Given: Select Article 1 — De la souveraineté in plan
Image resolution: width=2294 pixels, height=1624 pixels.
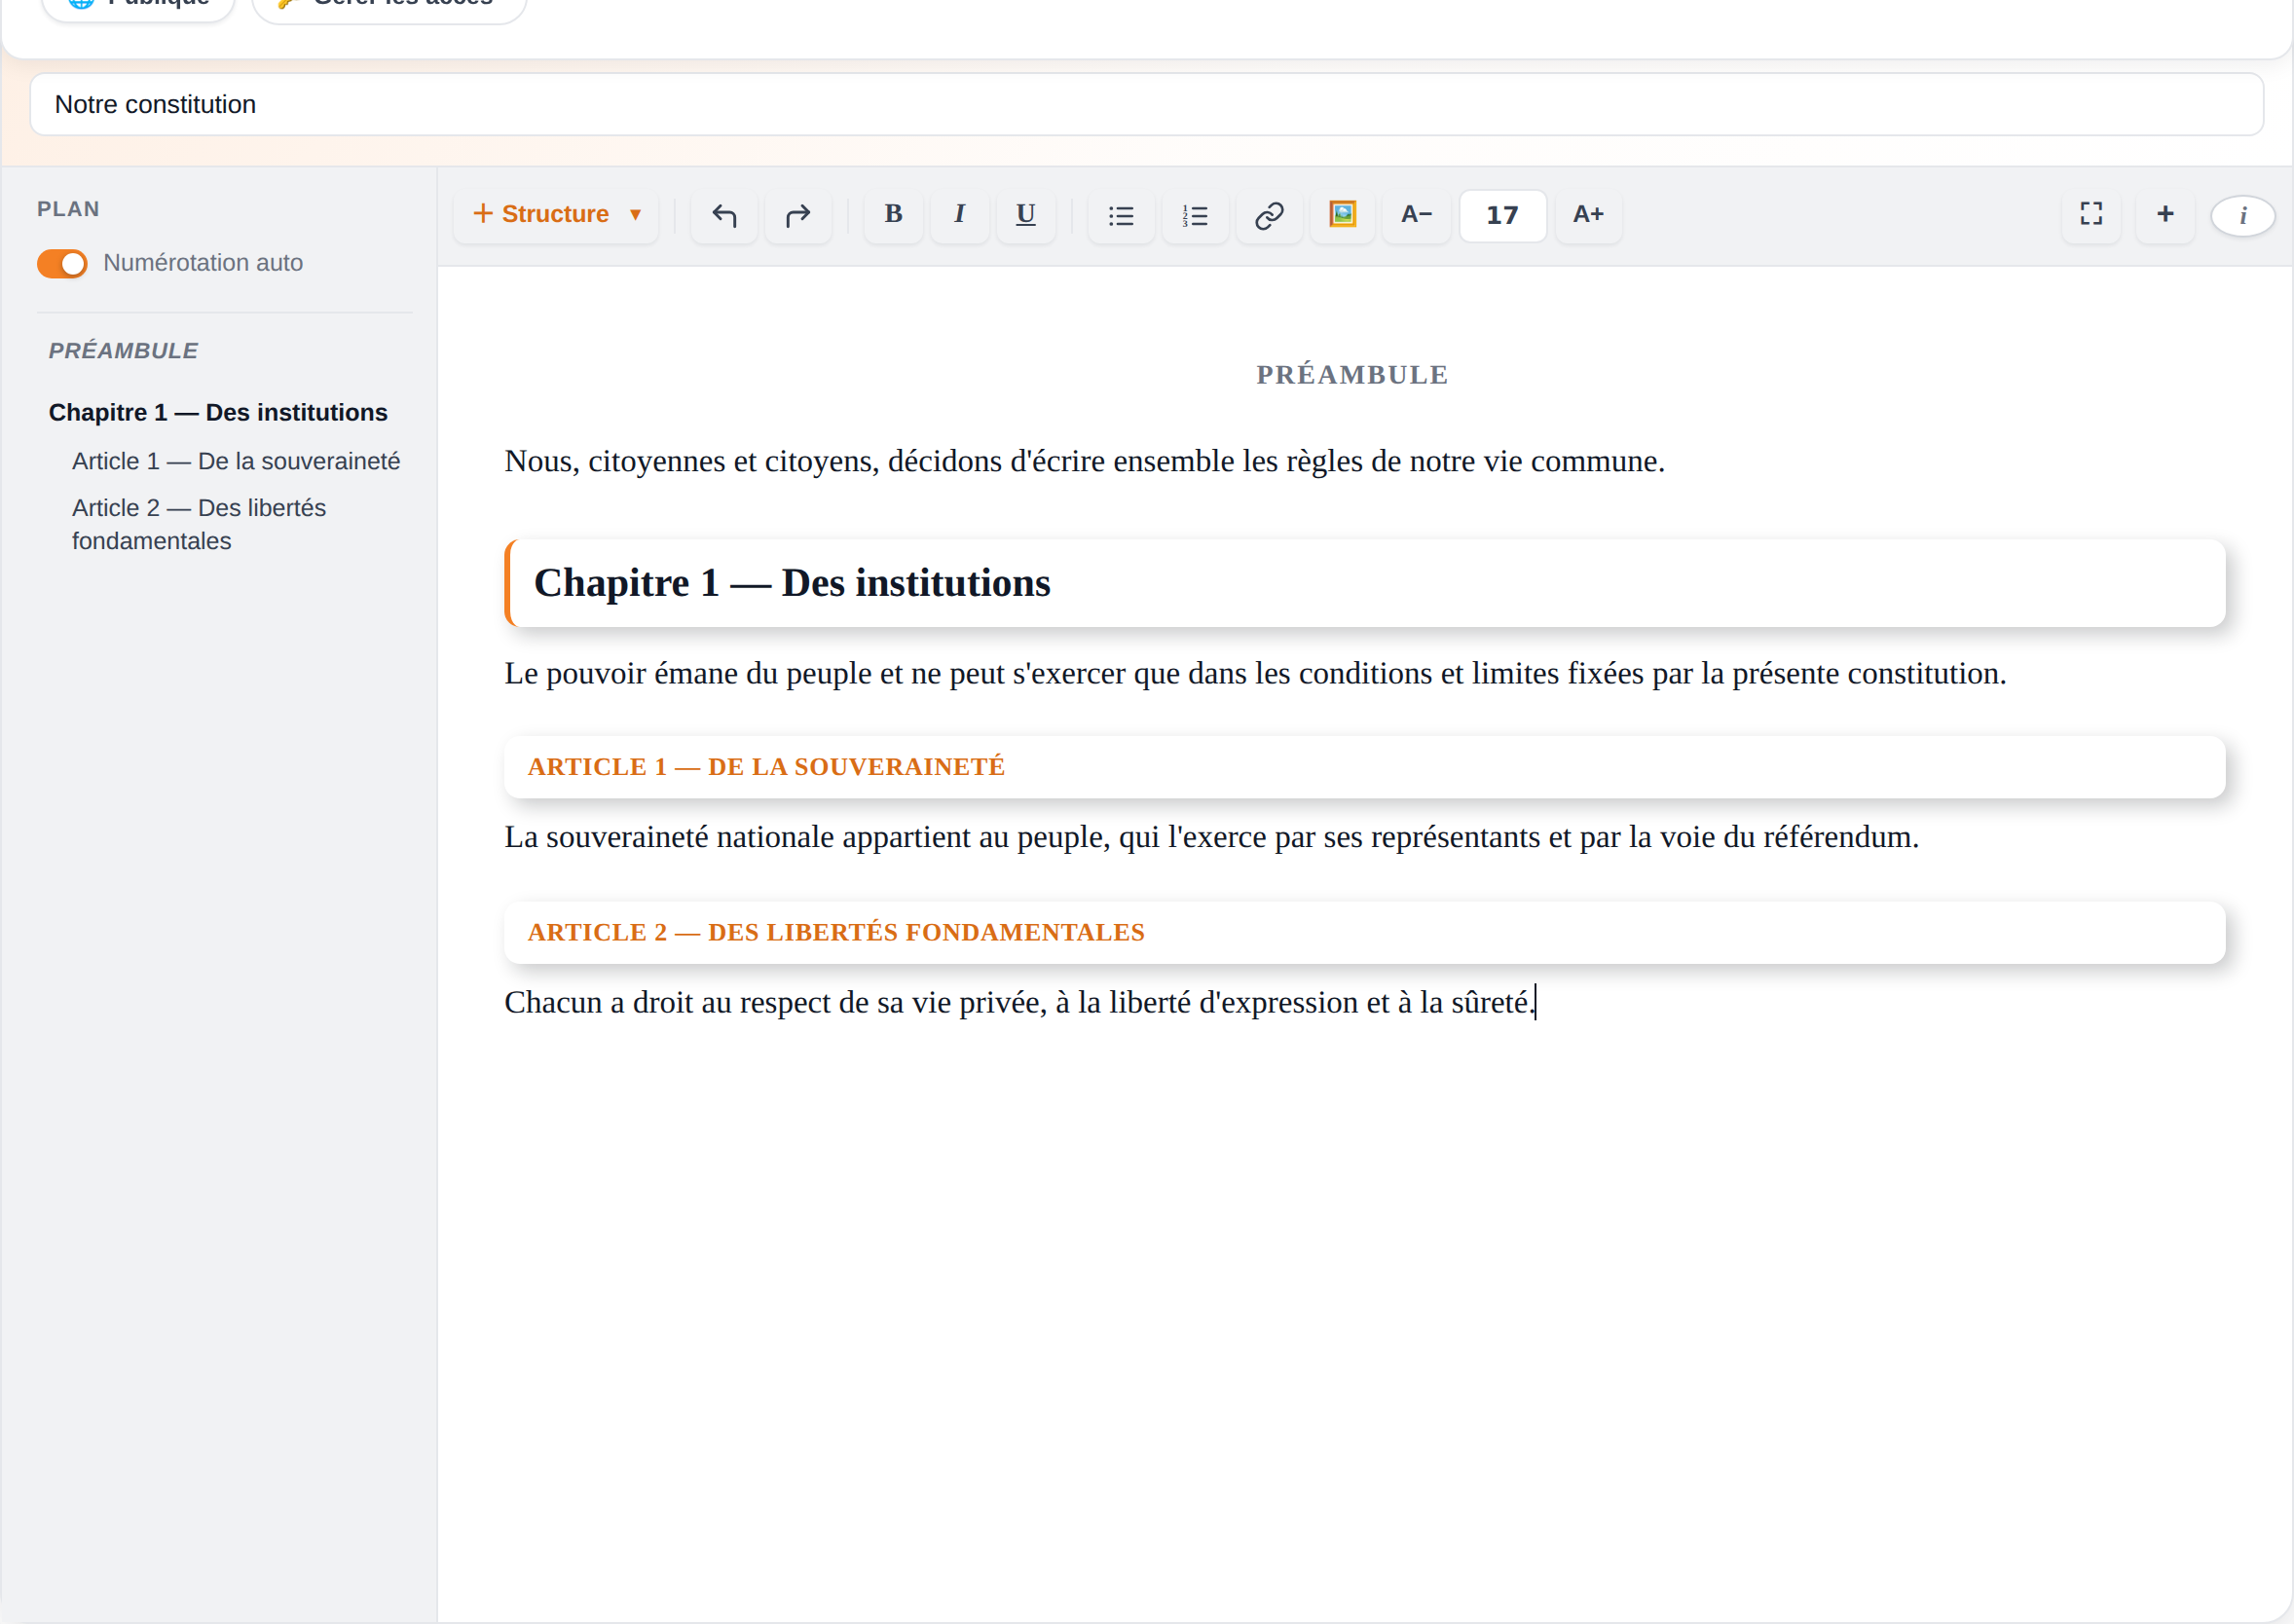Looking at the screenshot, I should point(236,461).
